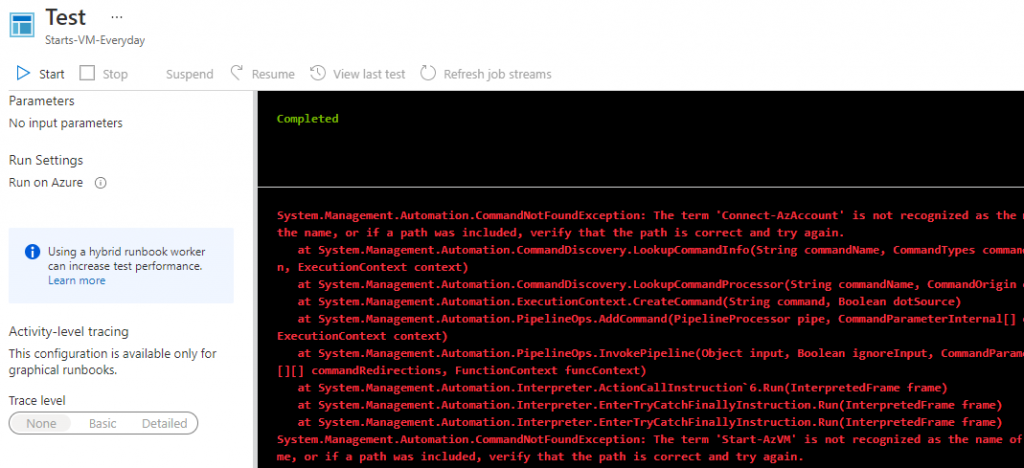Click the Run Settings heading

pyautogui.click(x=46, y=160)
